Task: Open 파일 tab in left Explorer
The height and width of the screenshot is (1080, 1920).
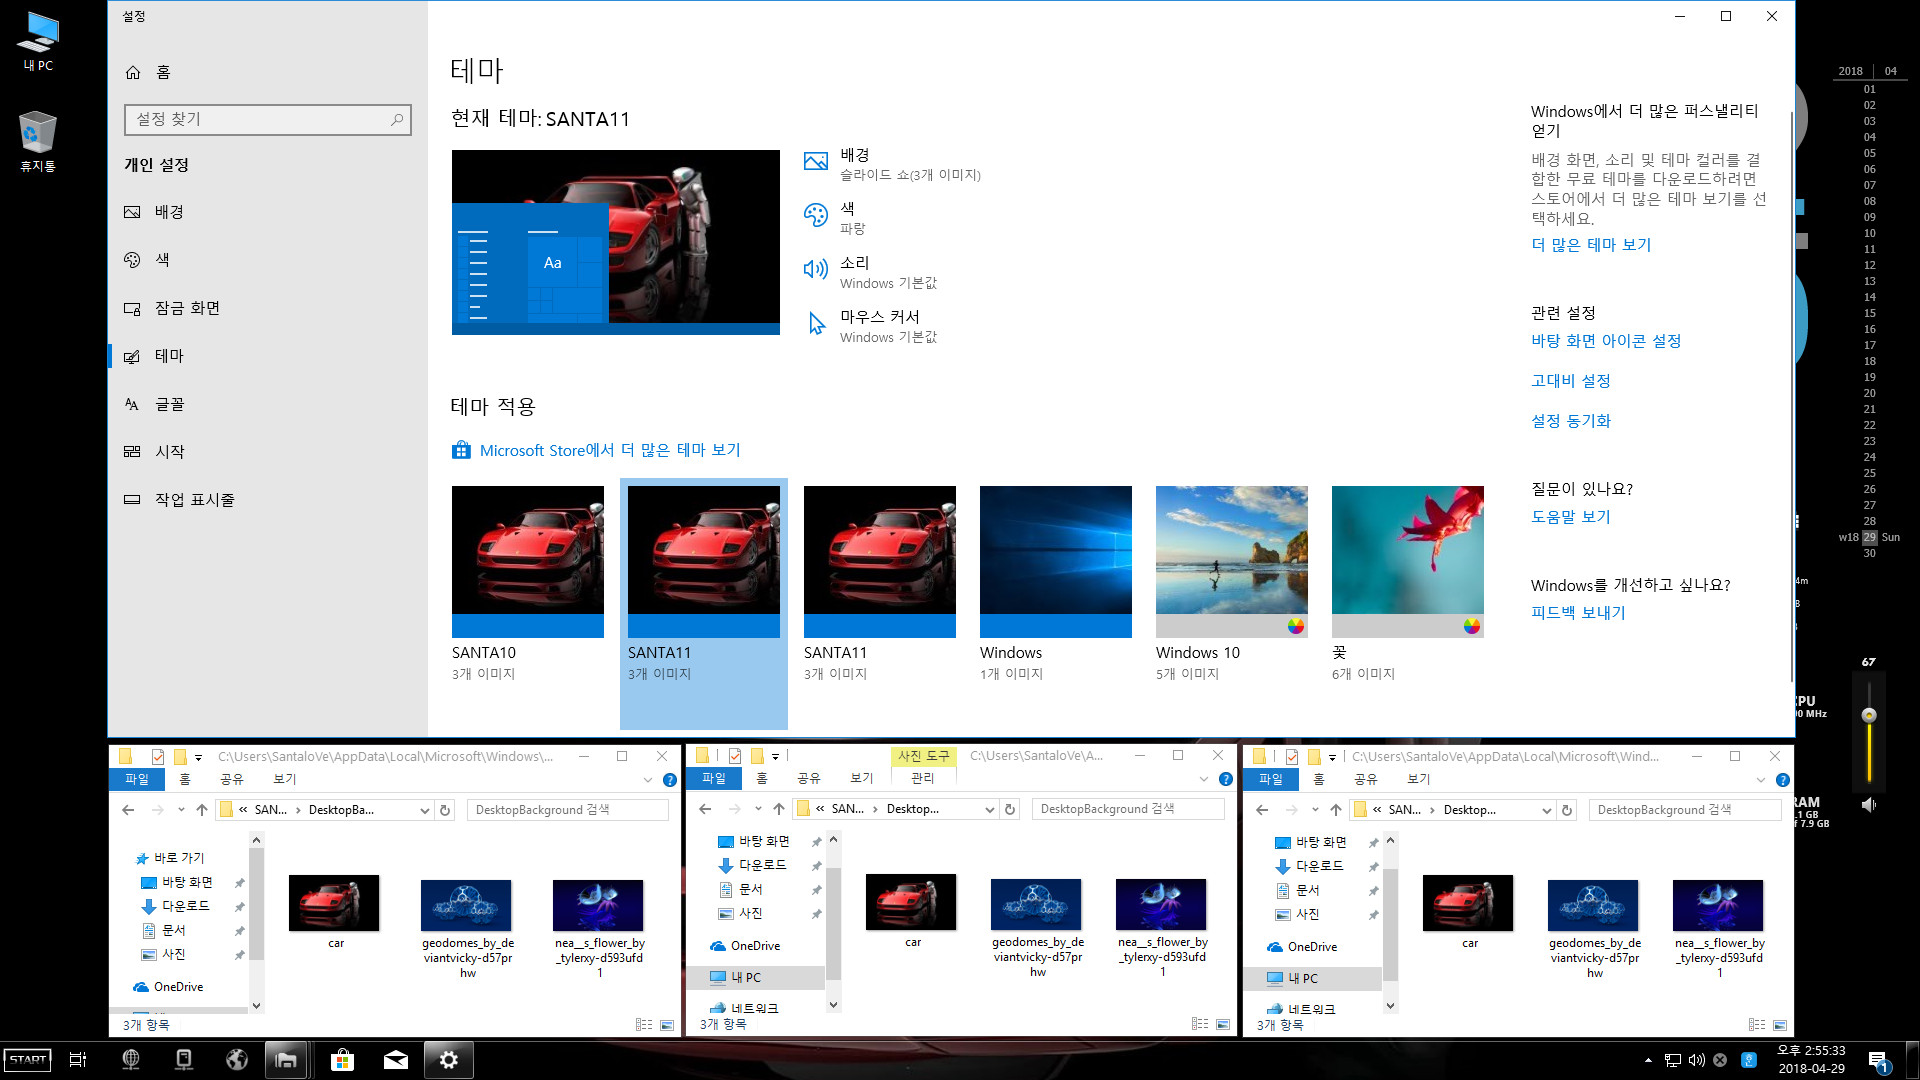Action: 137,779
